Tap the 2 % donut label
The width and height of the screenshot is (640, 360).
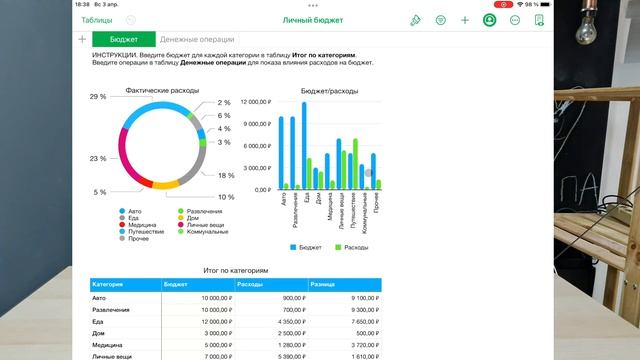pos(224,102)
